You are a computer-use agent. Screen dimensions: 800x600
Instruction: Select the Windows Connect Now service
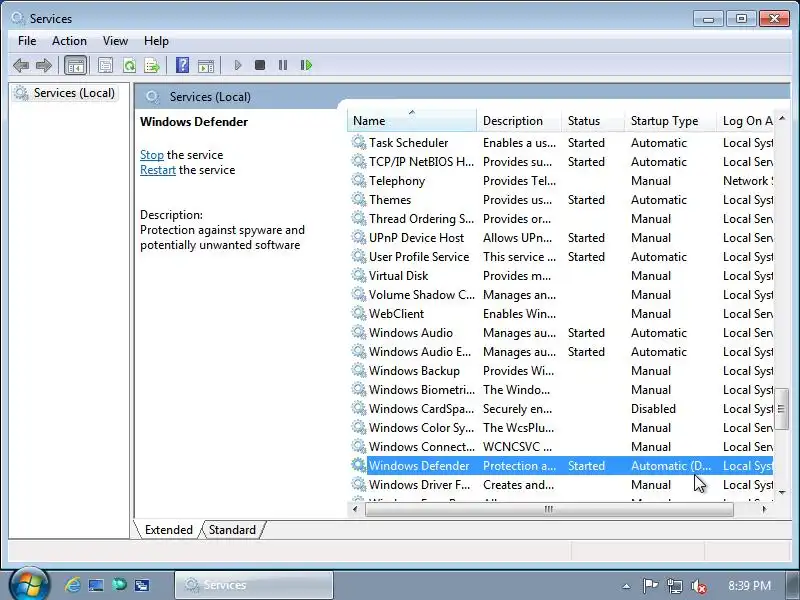(x=561, y=446)
